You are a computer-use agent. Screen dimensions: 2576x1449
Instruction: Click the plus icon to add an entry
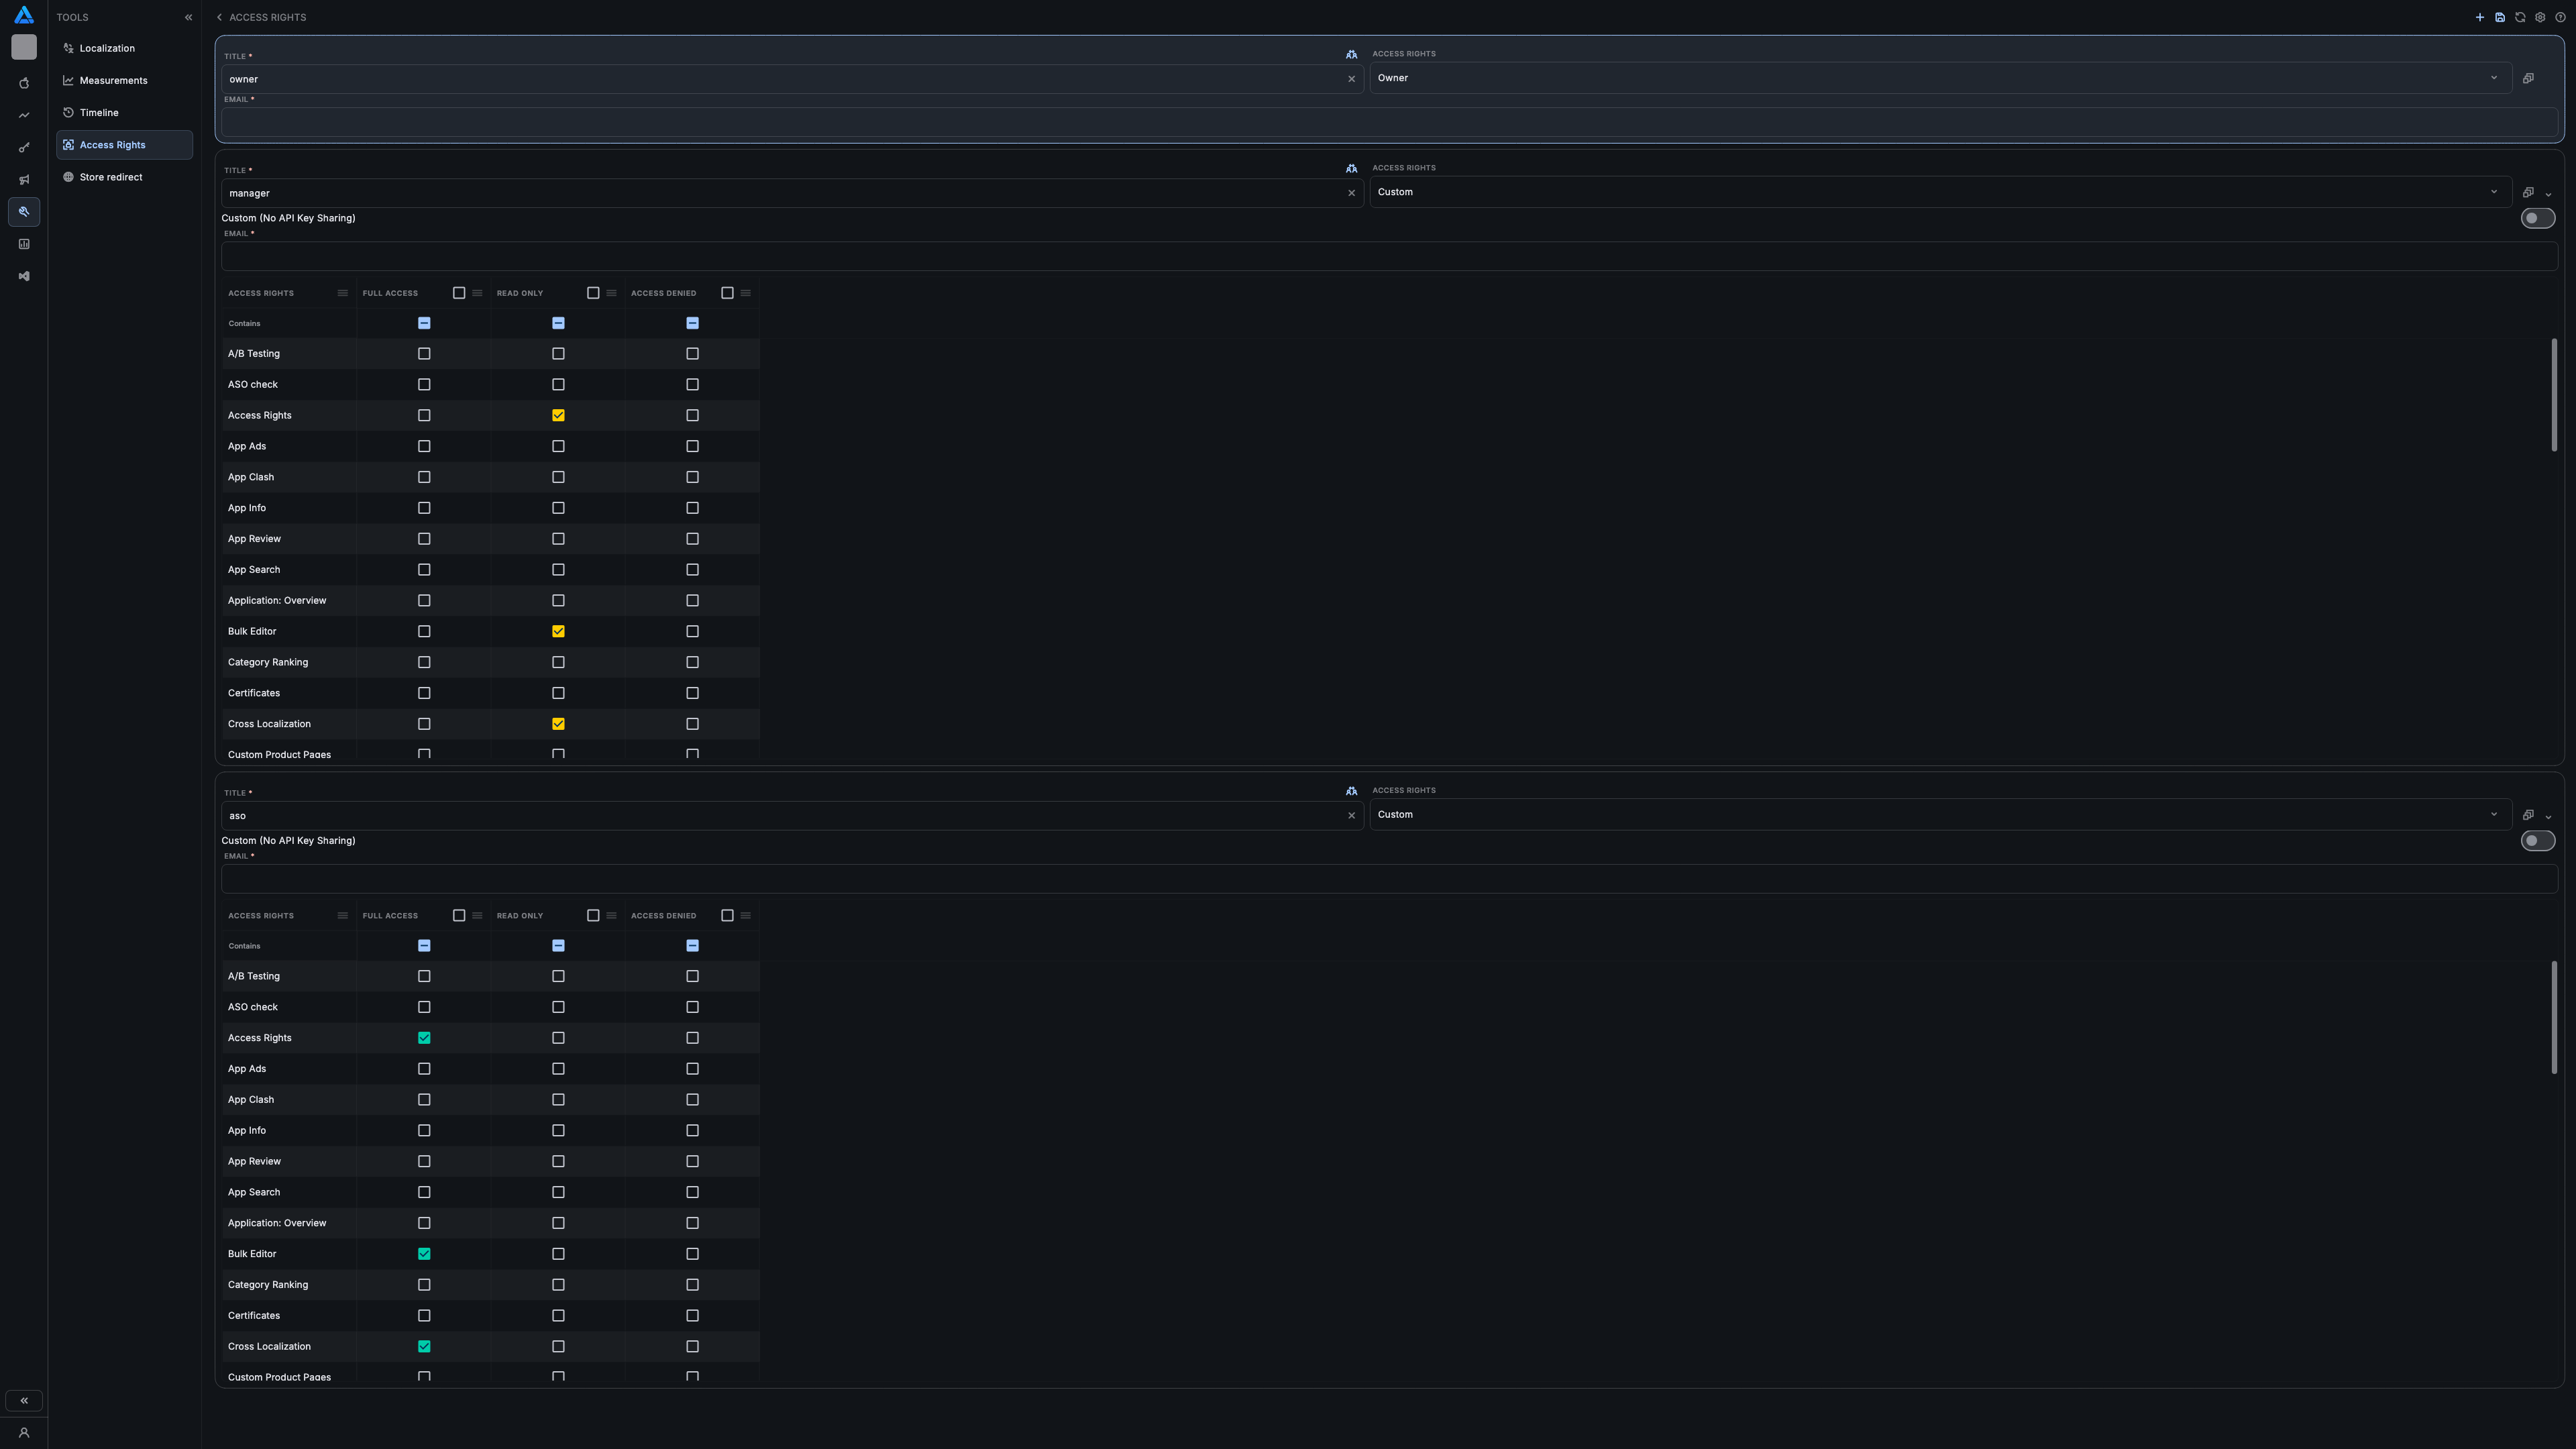(2479, 17)
